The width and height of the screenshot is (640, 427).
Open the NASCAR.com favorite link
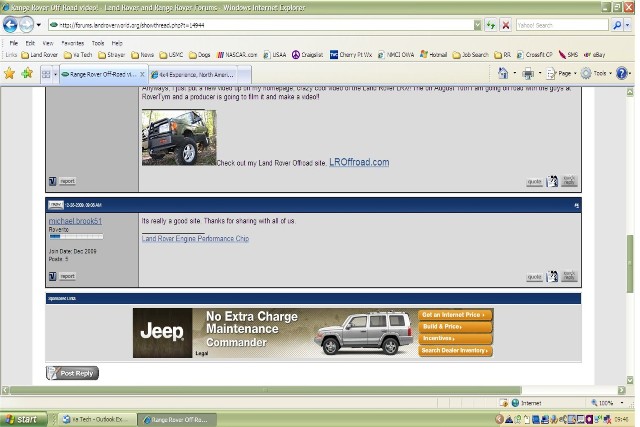(237, 55)
